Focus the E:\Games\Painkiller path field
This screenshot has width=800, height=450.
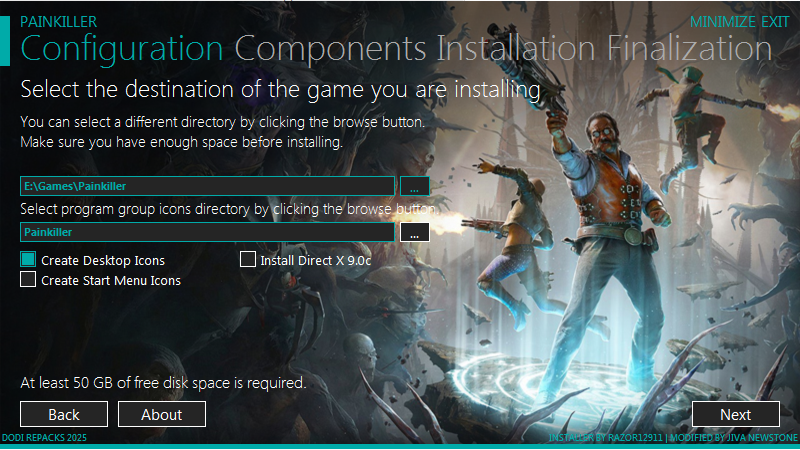coord(207,186)
